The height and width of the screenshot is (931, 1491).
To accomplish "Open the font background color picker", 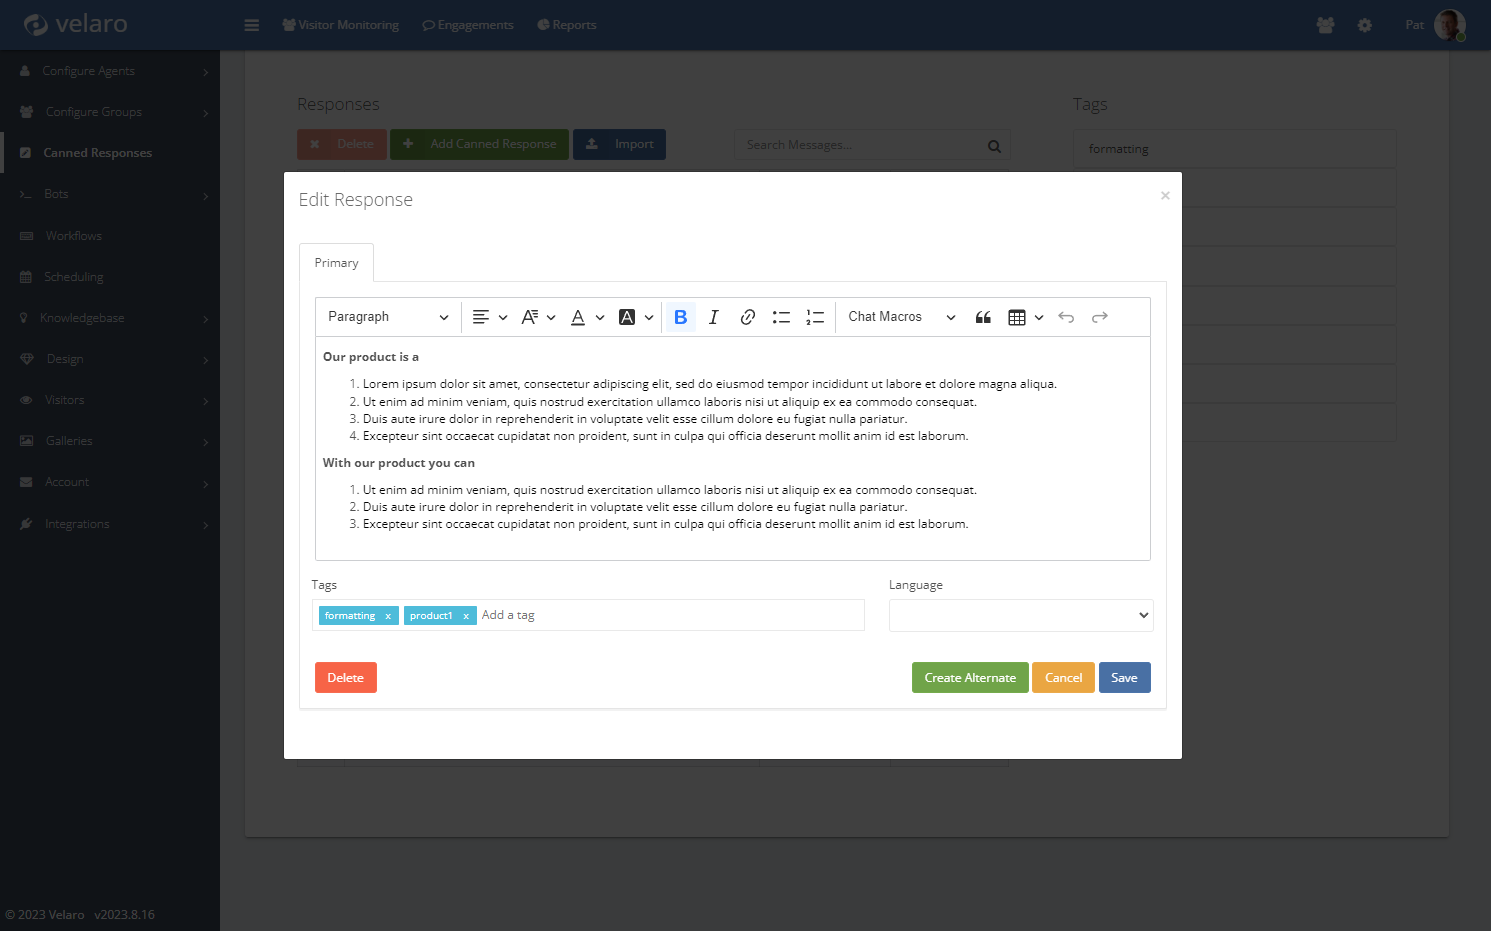I will coord(635,317).
